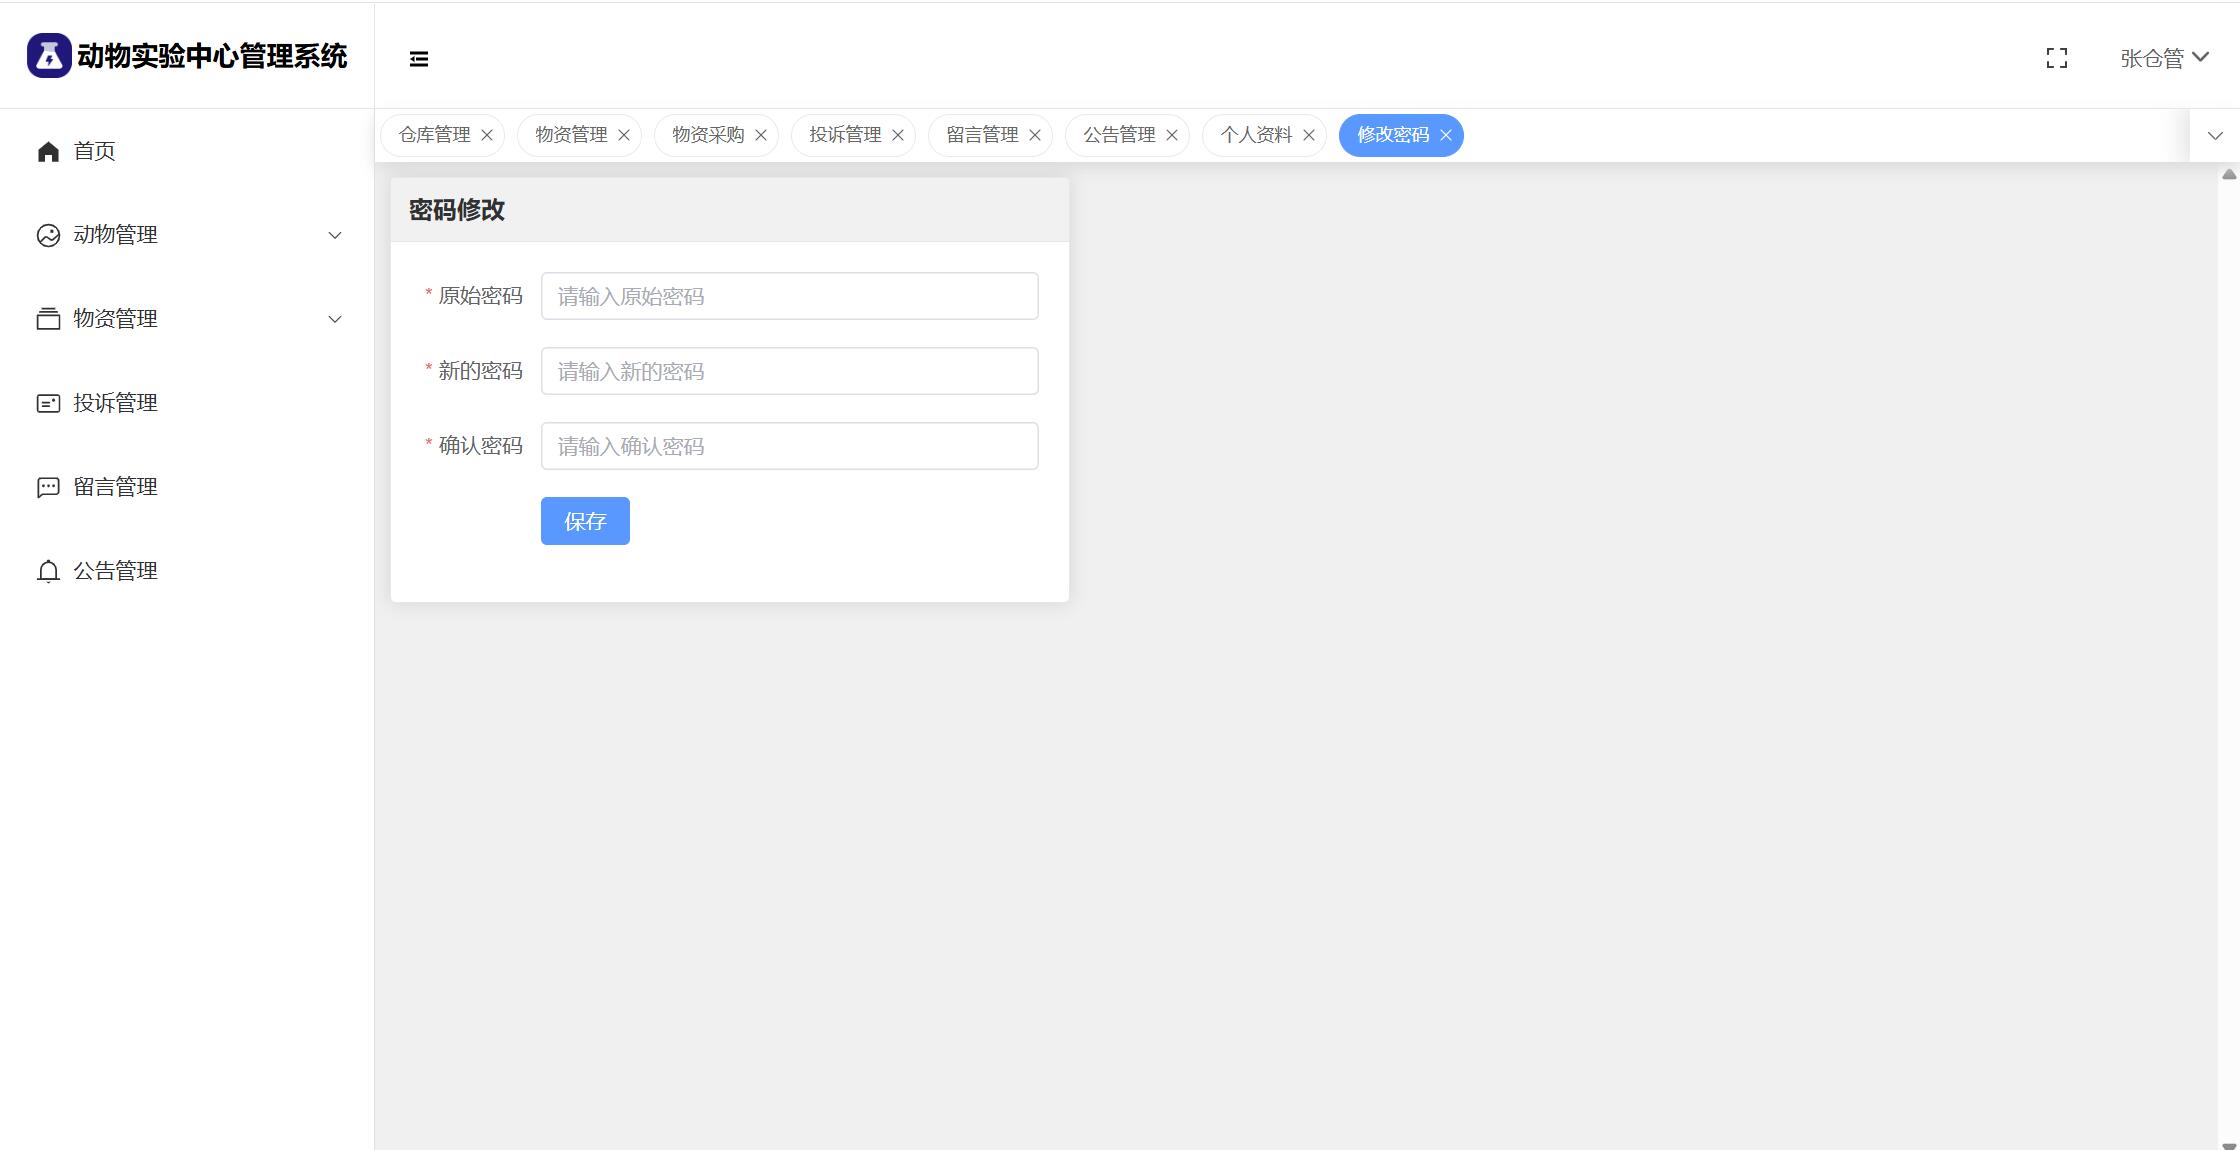Switch to the 个人资料 tab
The width and height of the screenshot is (2240, 1150).
click(1255, 135)
